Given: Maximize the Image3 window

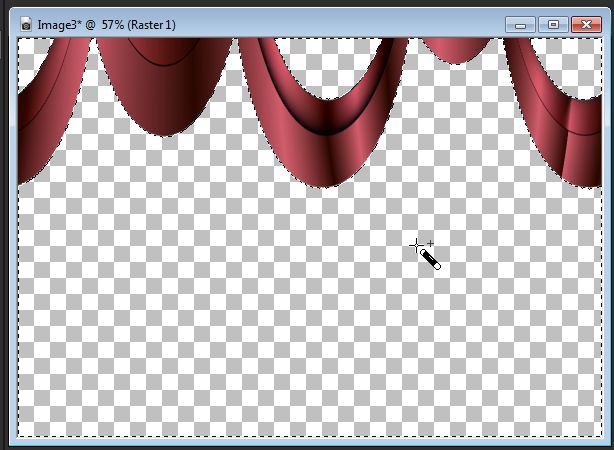Looking at the screenshot, I should click(x=553, y=25).
